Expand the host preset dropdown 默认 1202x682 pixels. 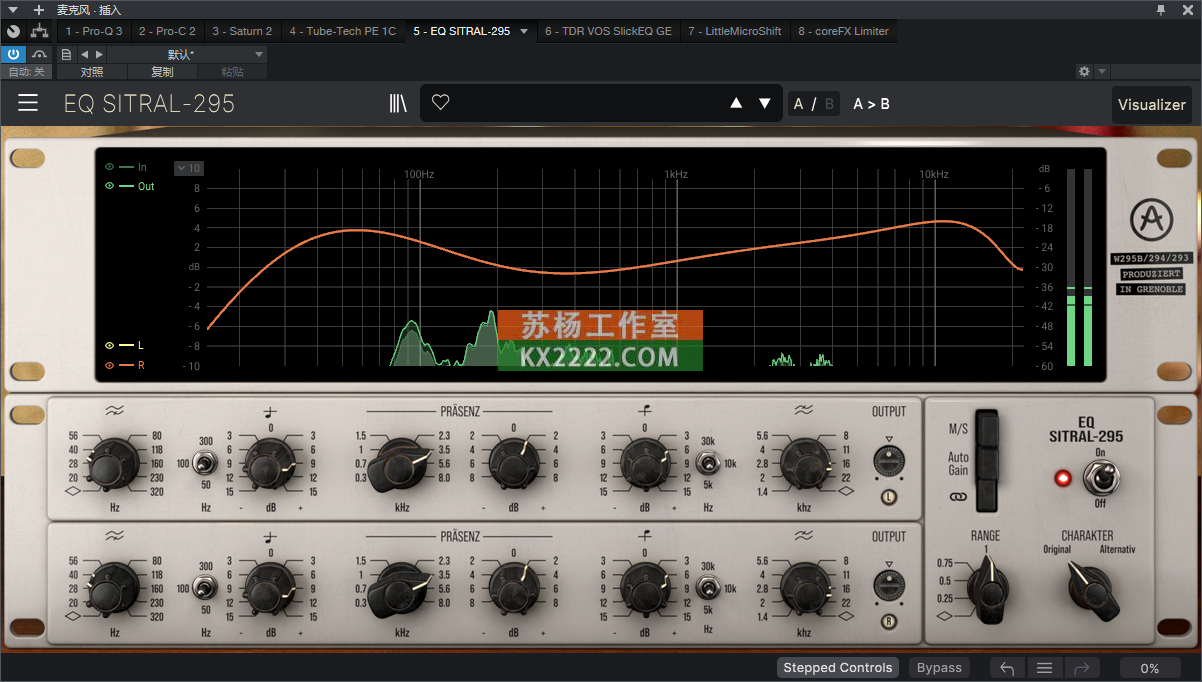tap(259, 54)
